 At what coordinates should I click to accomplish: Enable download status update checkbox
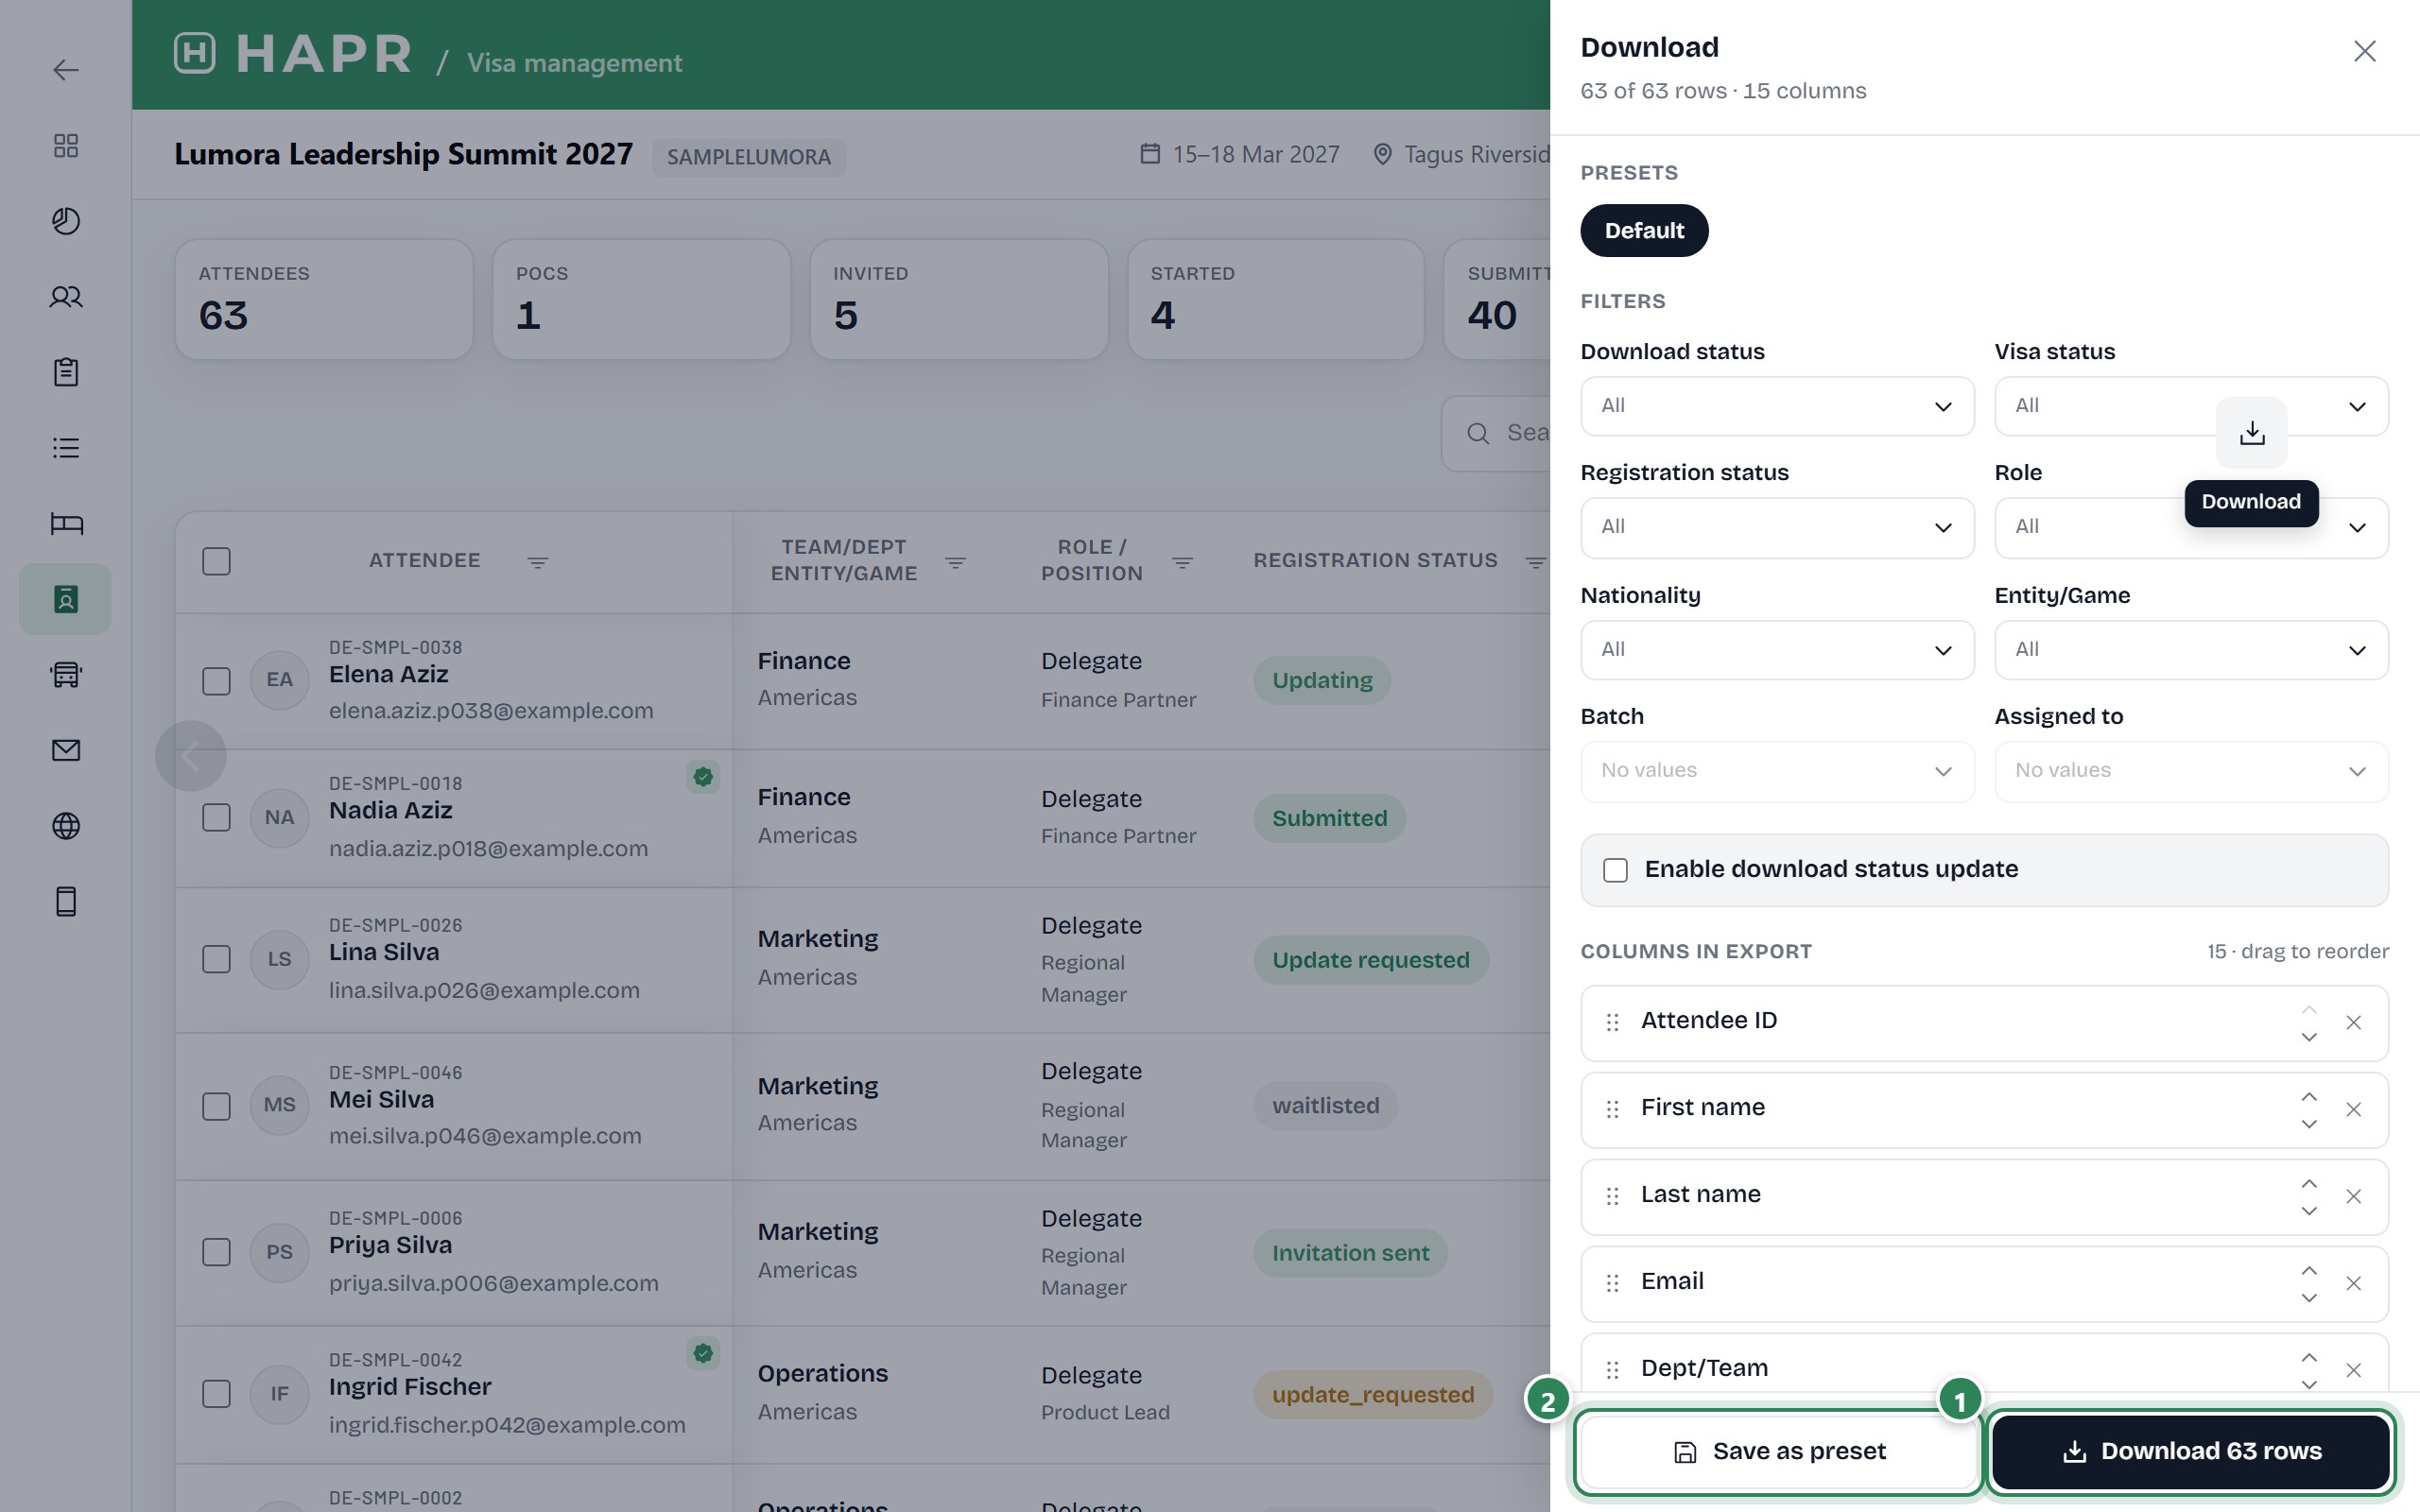pos(1615,870)
